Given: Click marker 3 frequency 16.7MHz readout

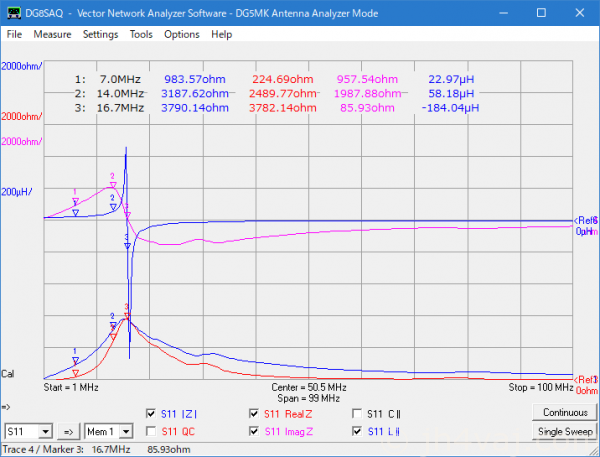Looking at the screenshot, I should click(120, 108).
